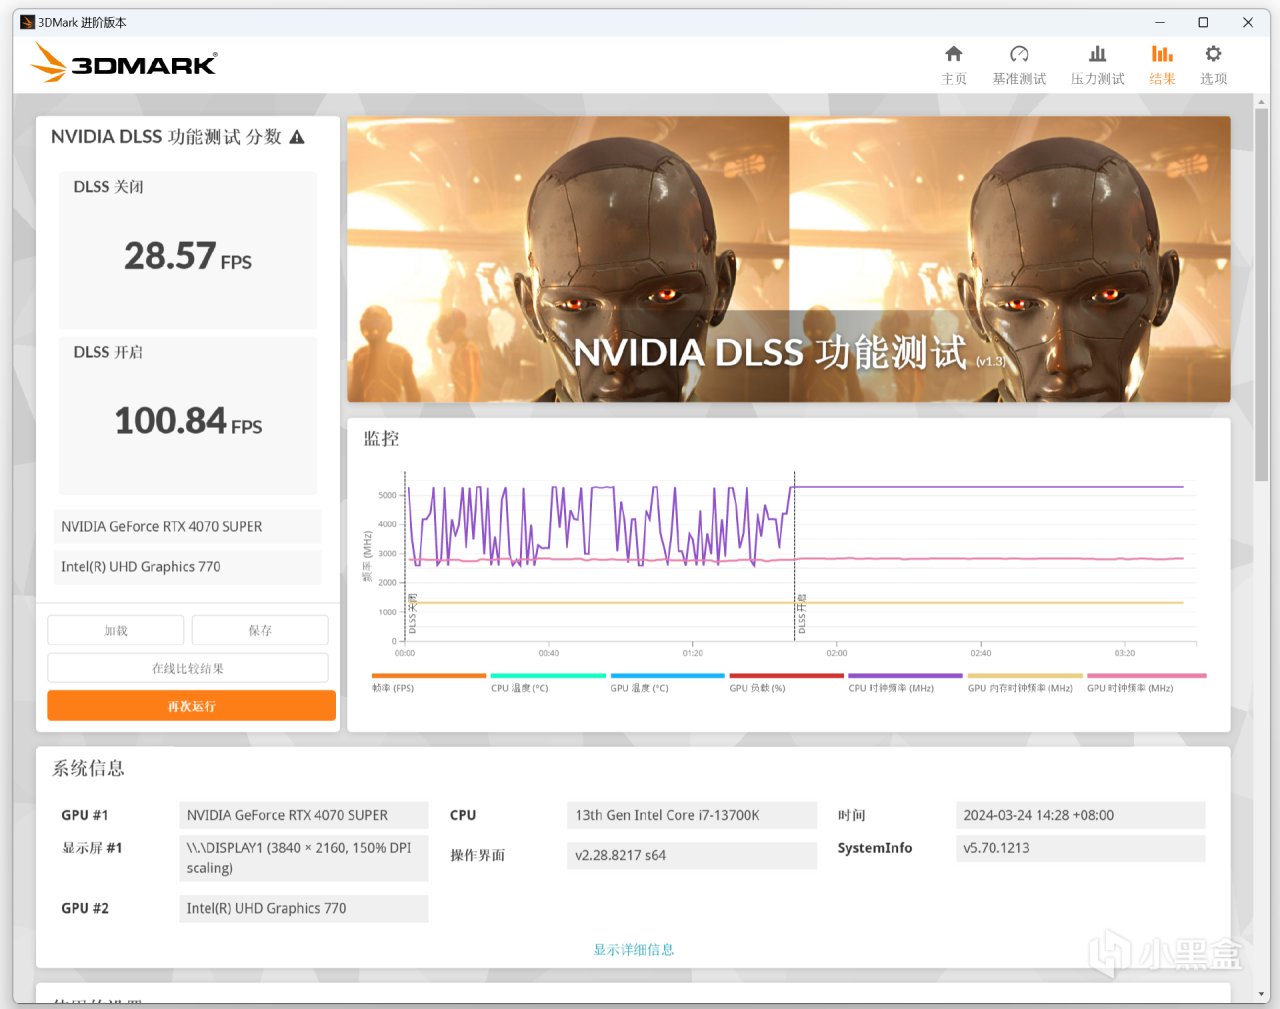1280x1009 pixels.
Task: Click the NVIDIA DLSS 功能测试 banner image
Action: point(789,259)
